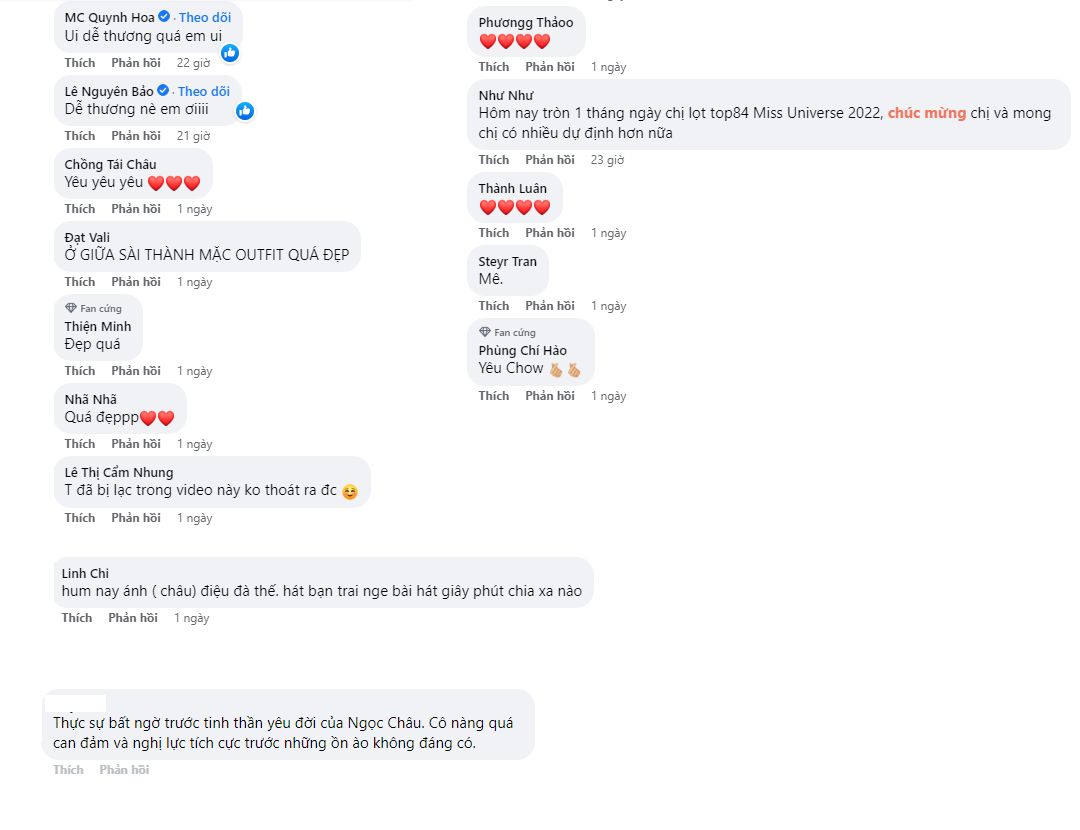Click the verified badge beside Lê Nguyên Bảo
Viewport: 1080px width, 830px height.
[x=163, y=91]
